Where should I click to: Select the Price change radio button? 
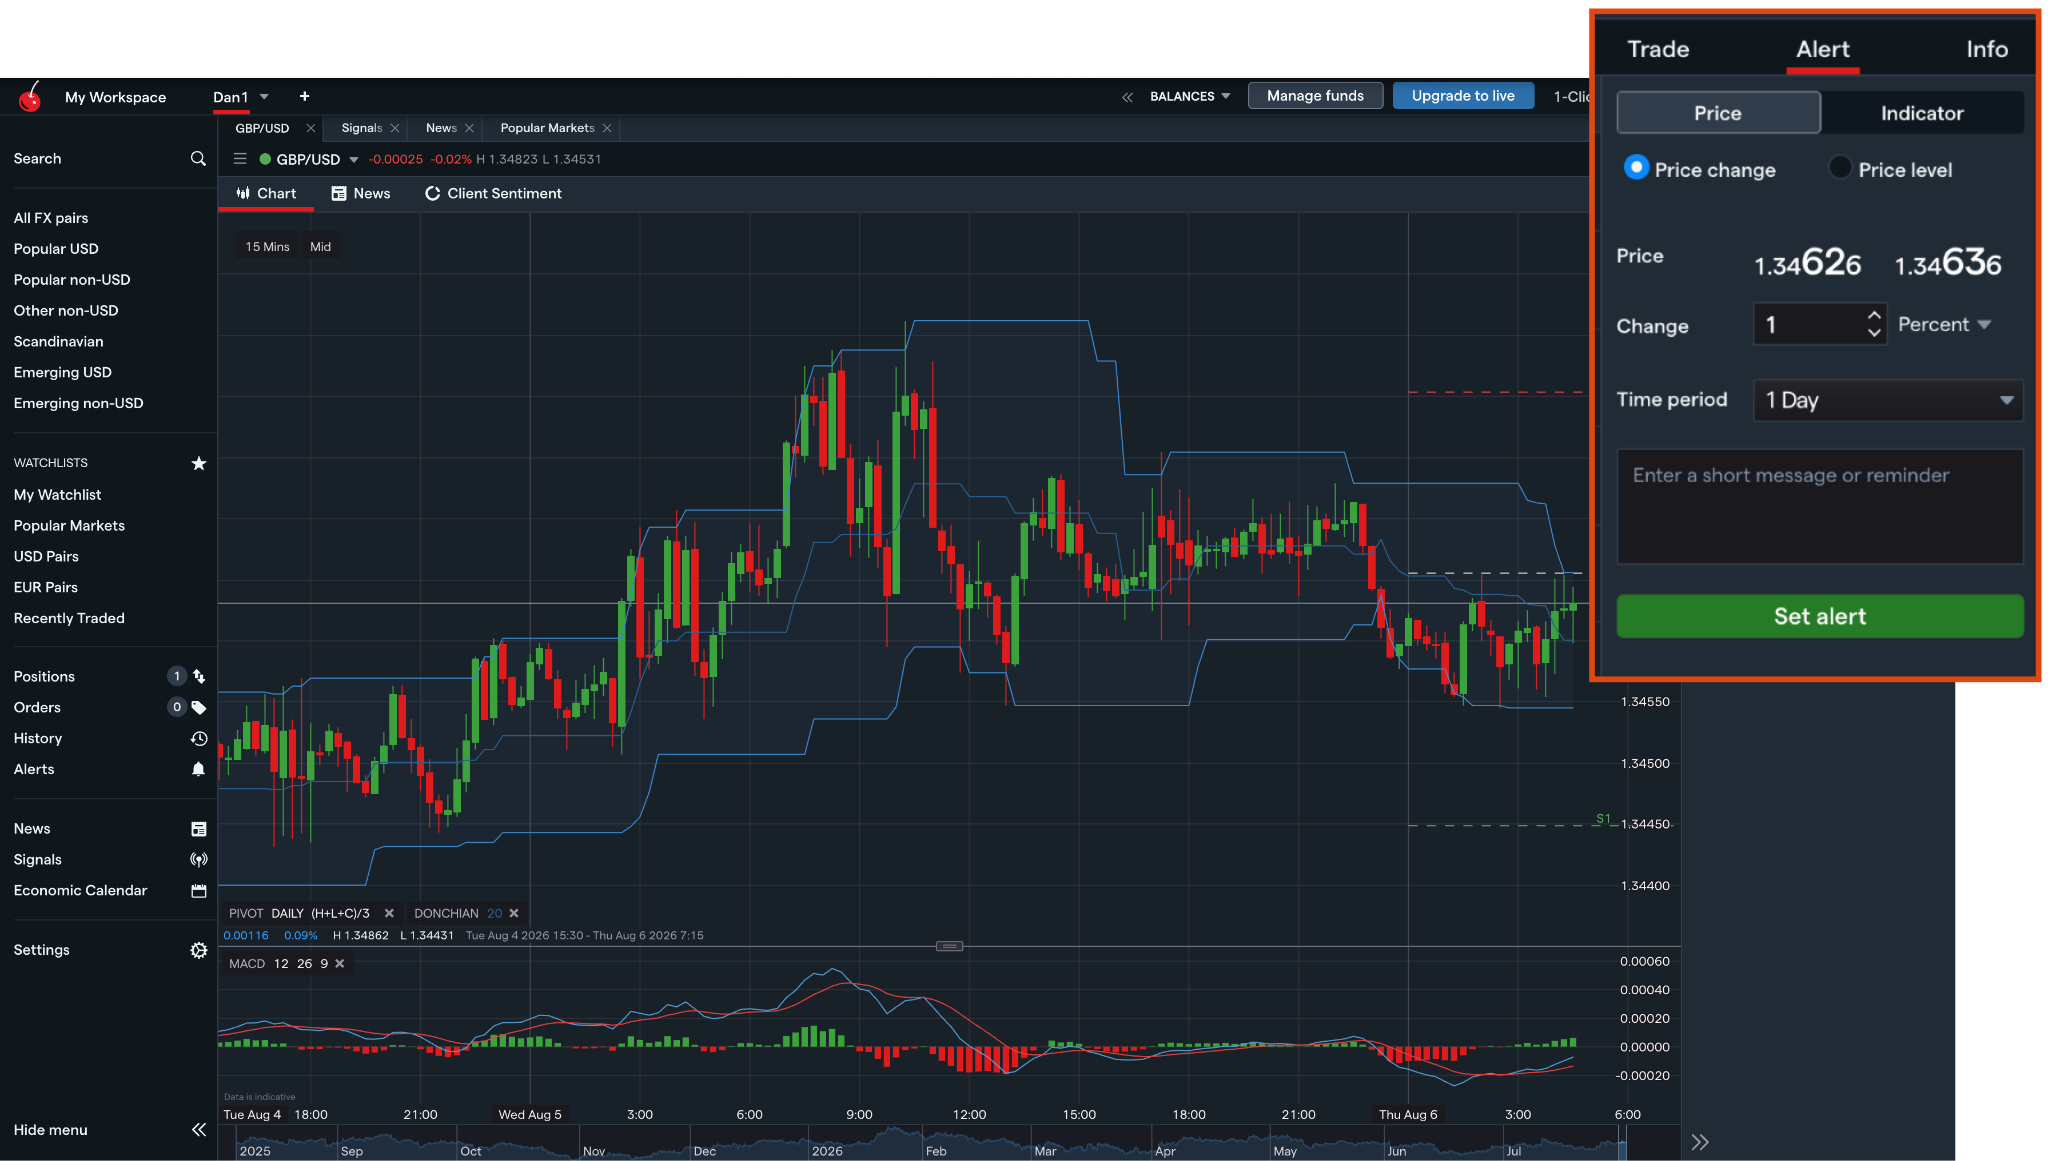tap(1636, 167)
